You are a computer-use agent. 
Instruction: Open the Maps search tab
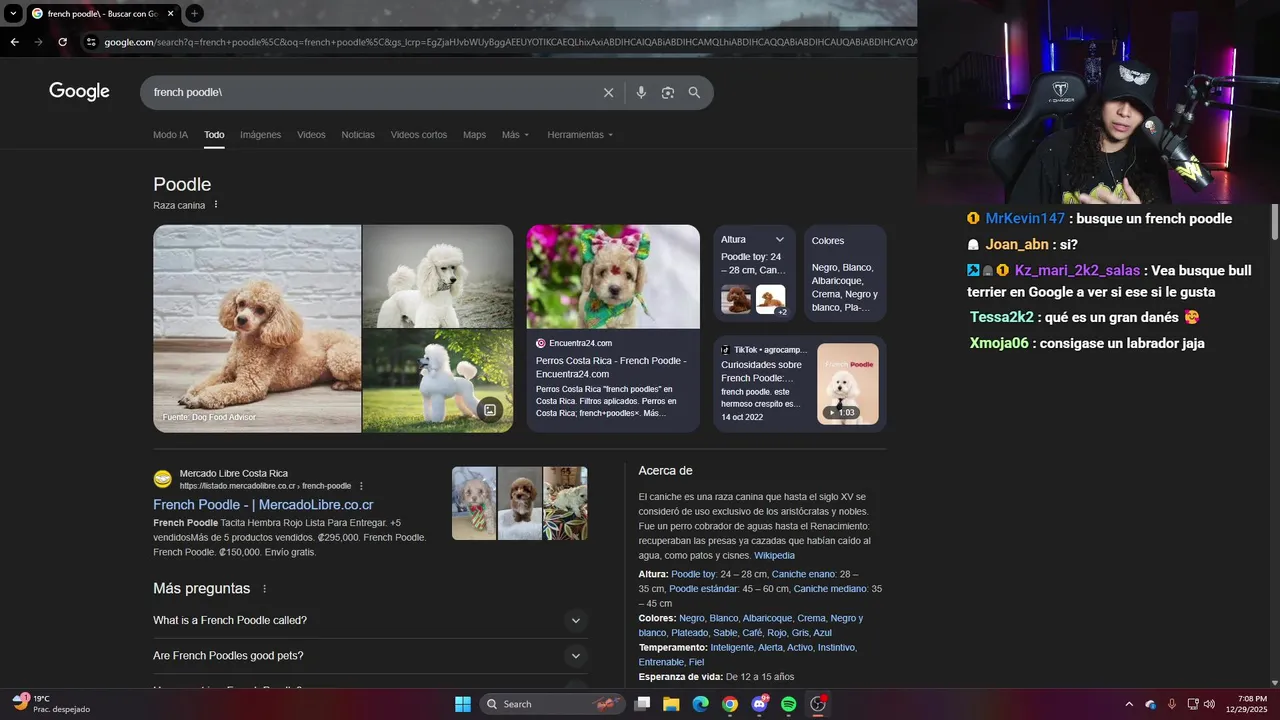pyautogui.click(x=474, y=135)
